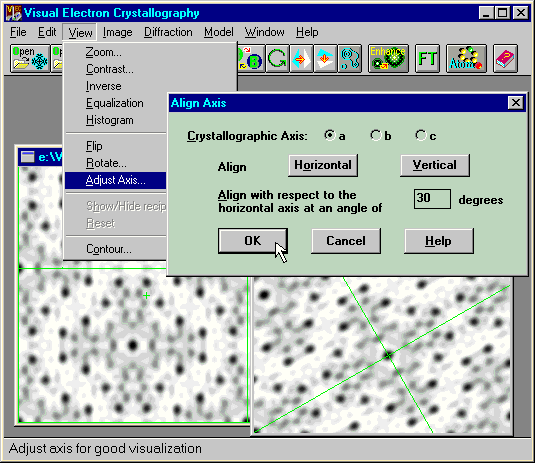The image size is (535, 463).
Task: Select crystallographic axis b radio button
Action: coord(376,135)
